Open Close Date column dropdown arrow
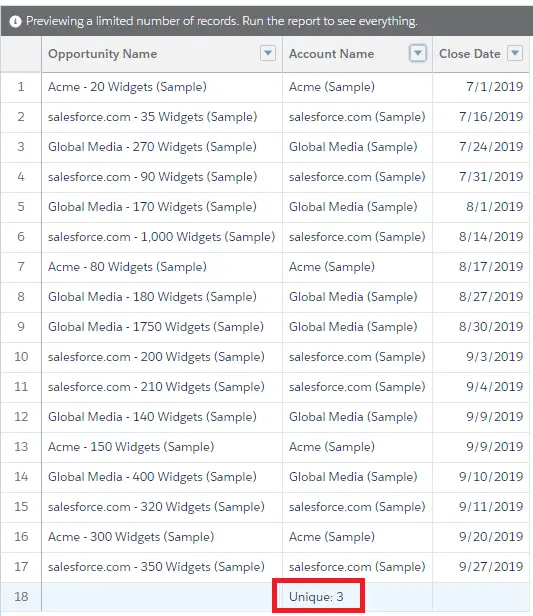 click(x=515, y=53)
